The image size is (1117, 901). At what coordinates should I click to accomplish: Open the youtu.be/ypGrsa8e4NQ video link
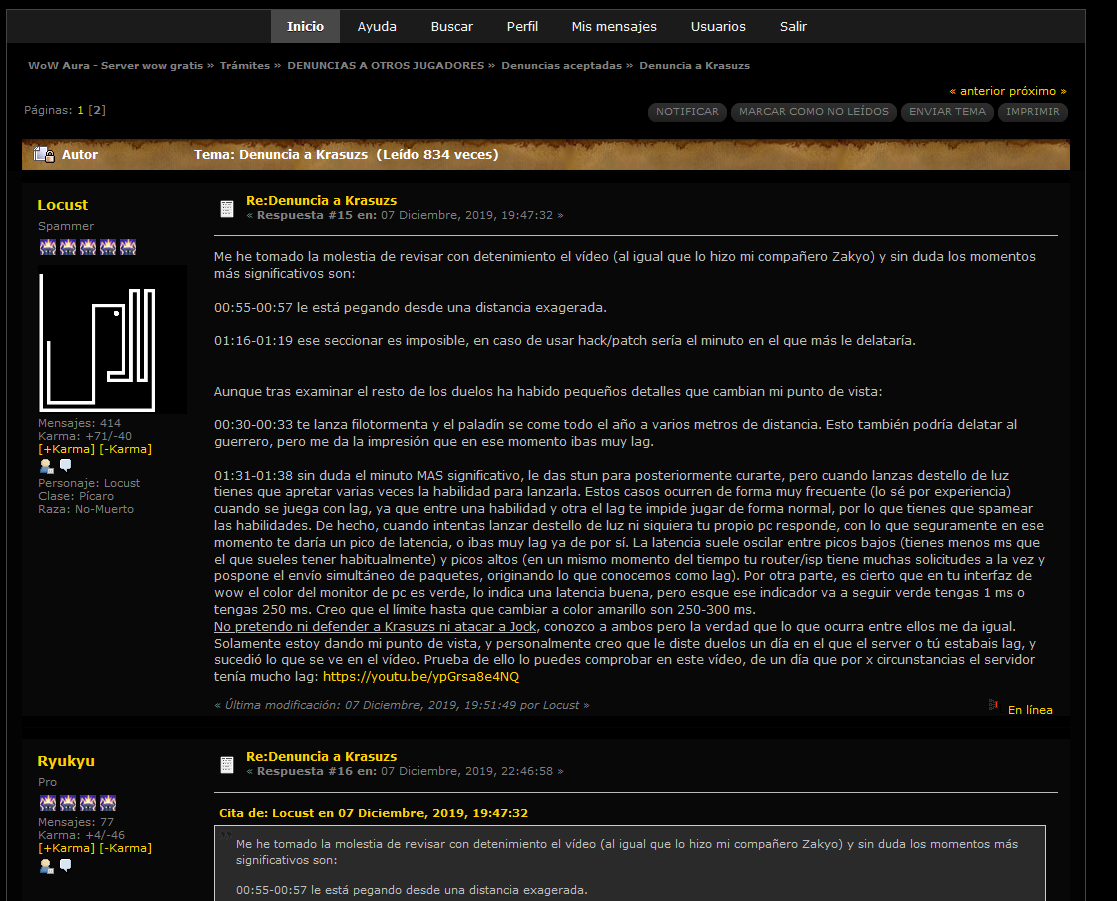[x=421, y=677]
